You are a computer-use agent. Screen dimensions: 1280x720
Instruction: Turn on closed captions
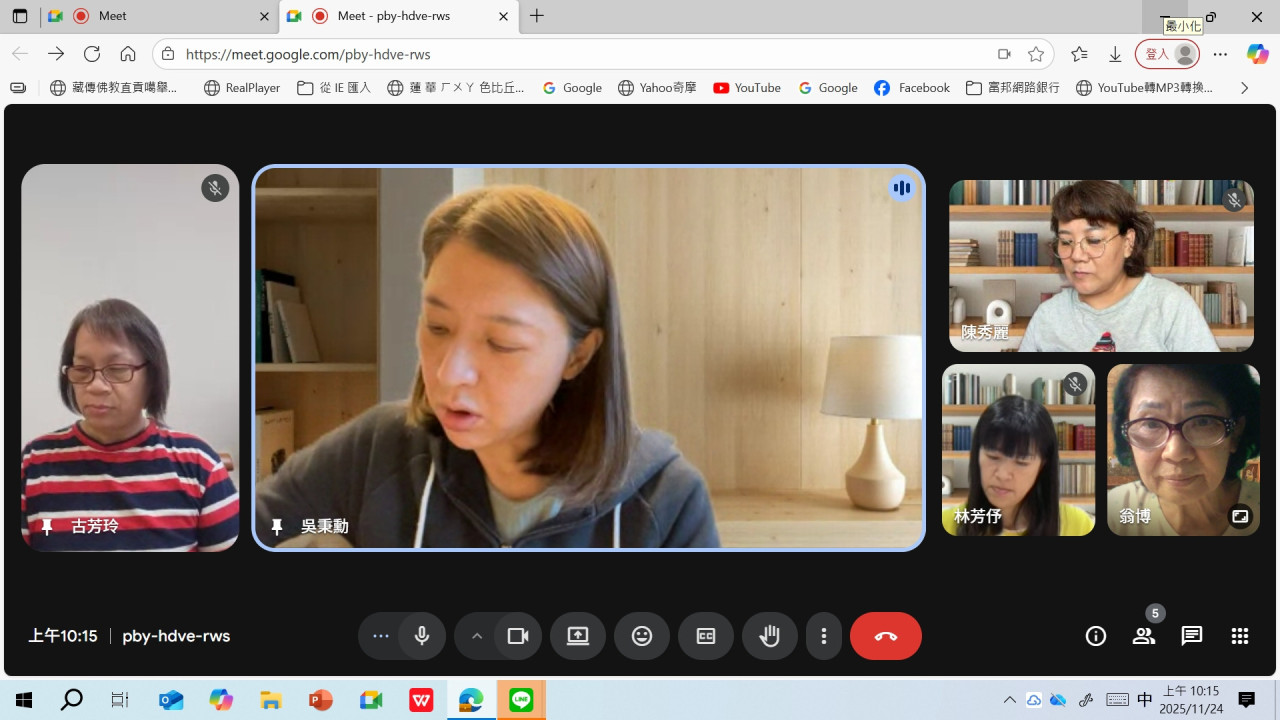point(706,636)
